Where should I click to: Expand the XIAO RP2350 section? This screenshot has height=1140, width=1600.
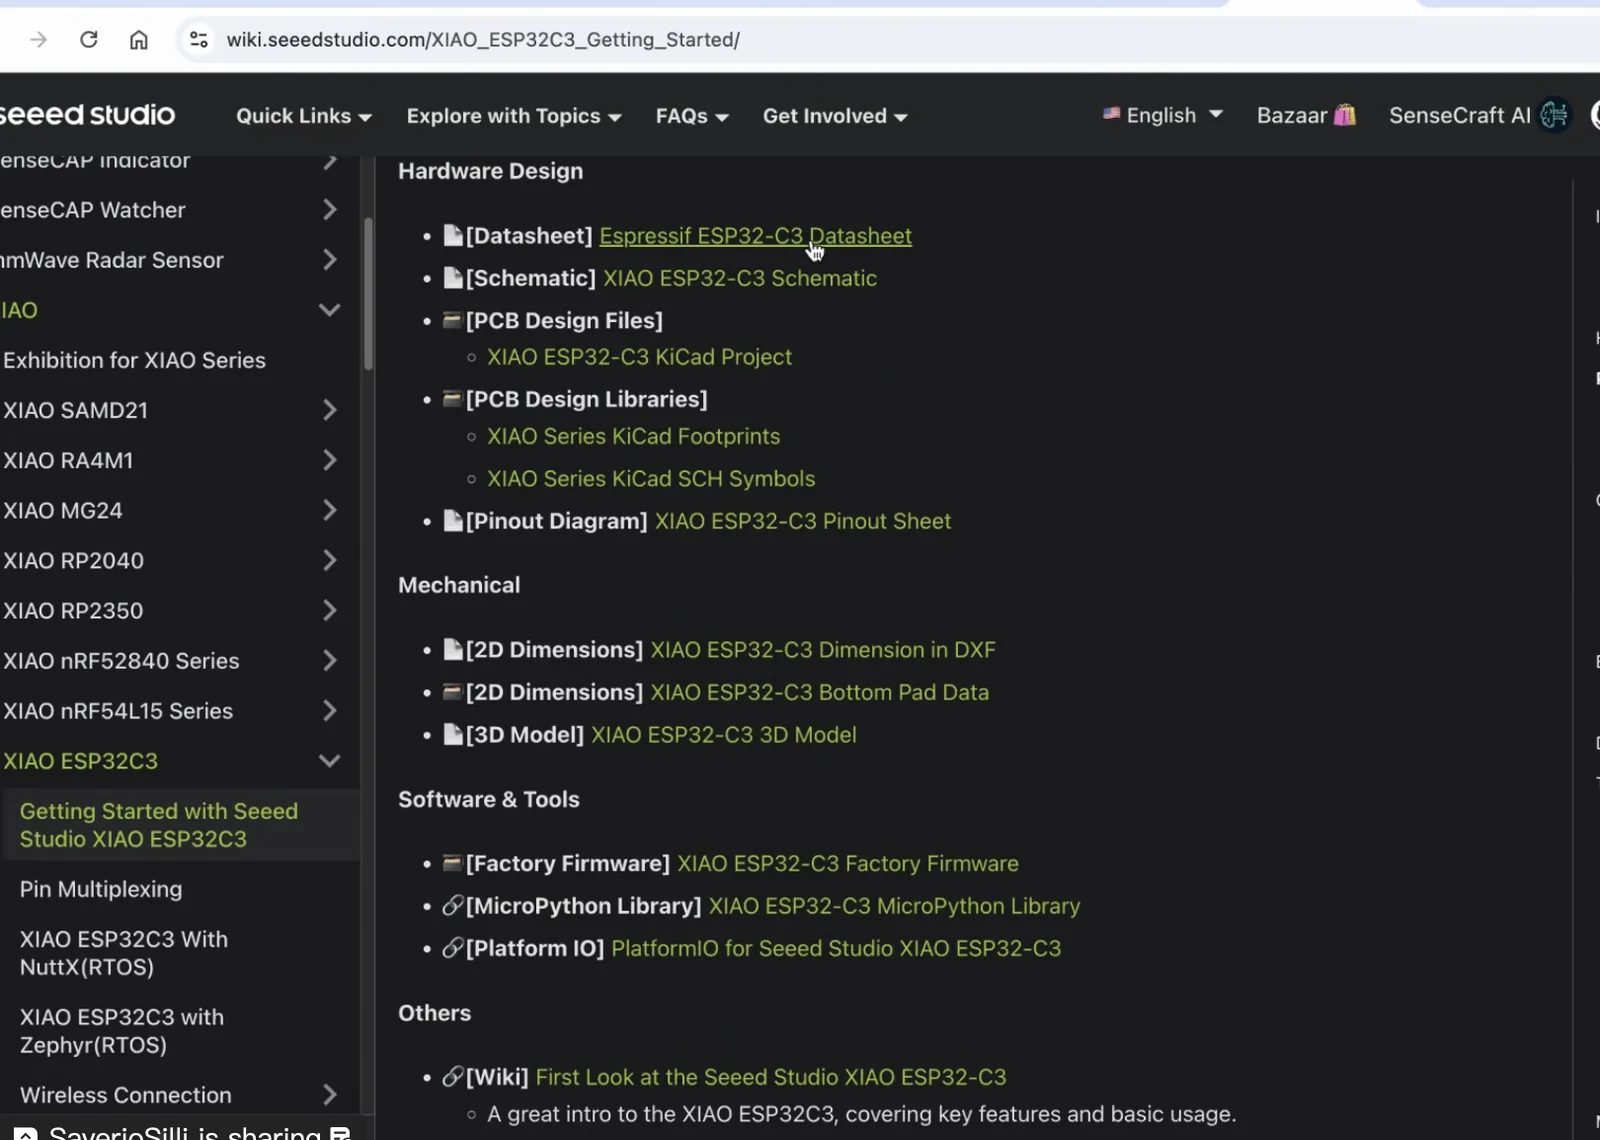click(329, 610)
